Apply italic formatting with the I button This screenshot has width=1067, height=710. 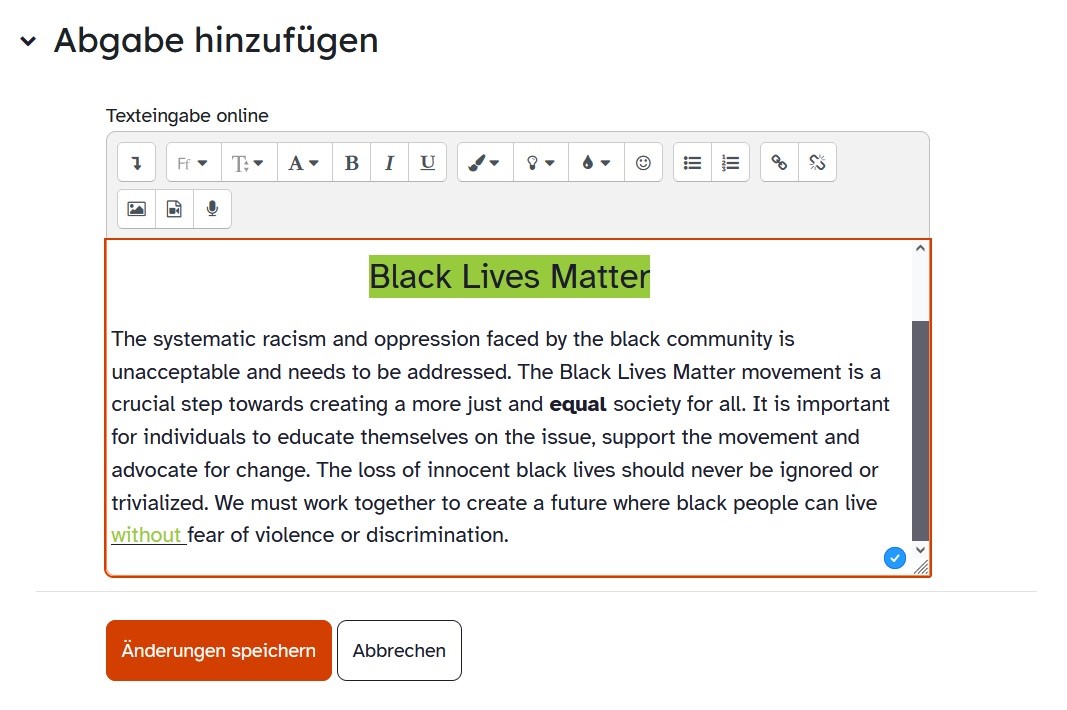(389, 163)
